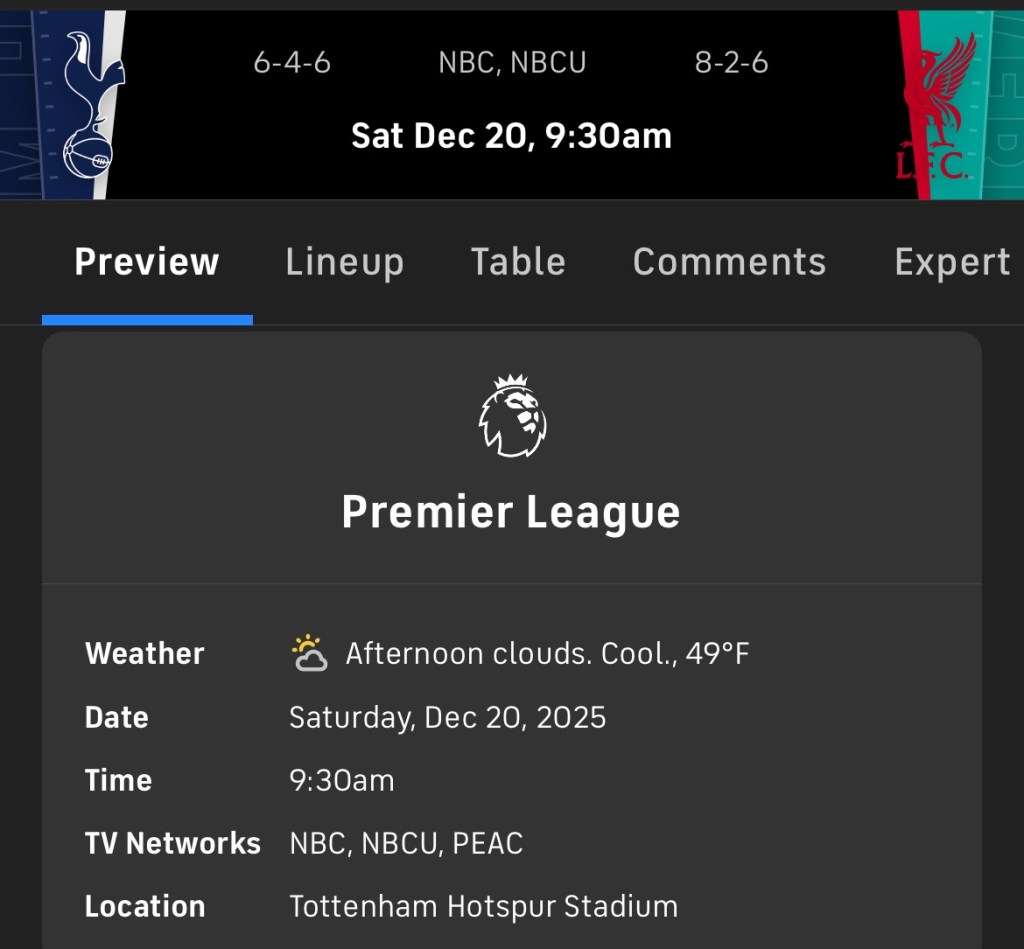The image size is (1024, 949).
Task: Open the Premier League heading
Action: tap(511, 512)
